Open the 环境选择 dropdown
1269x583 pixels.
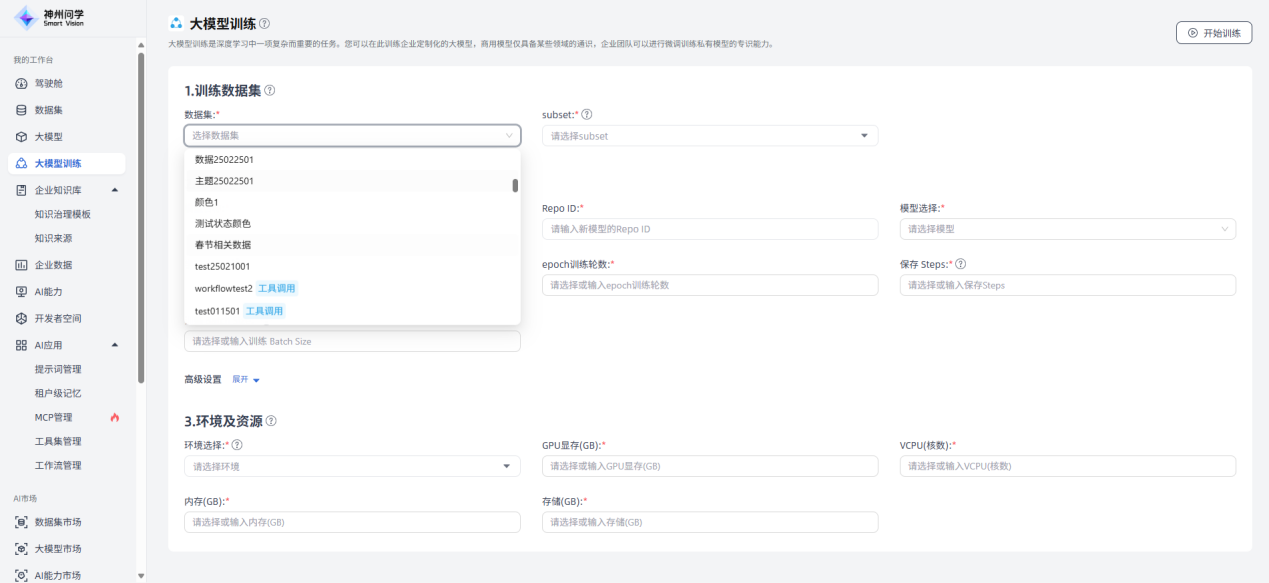pos(352,466)
